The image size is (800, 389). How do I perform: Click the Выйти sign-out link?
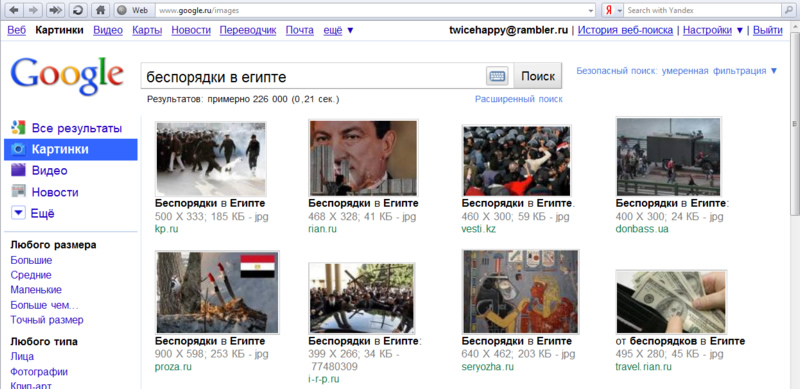tap(768, 30)
